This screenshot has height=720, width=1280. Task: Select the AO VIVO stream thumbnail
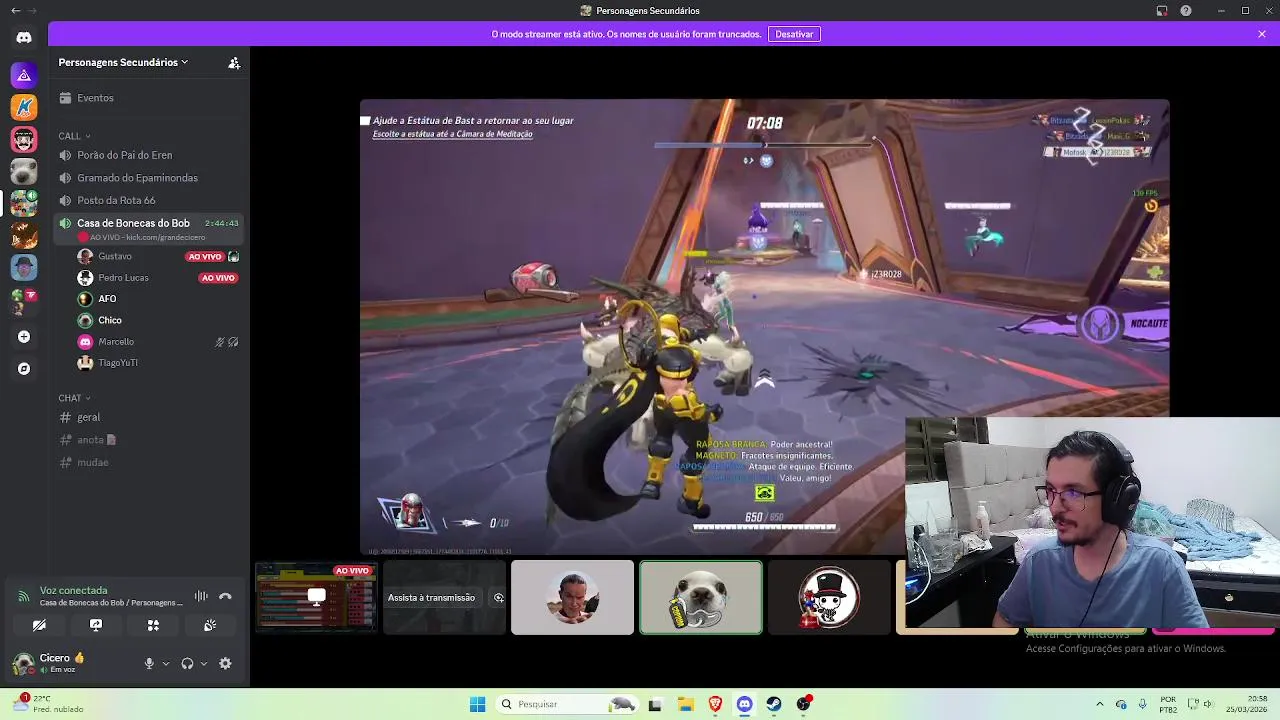click(316, 597)
